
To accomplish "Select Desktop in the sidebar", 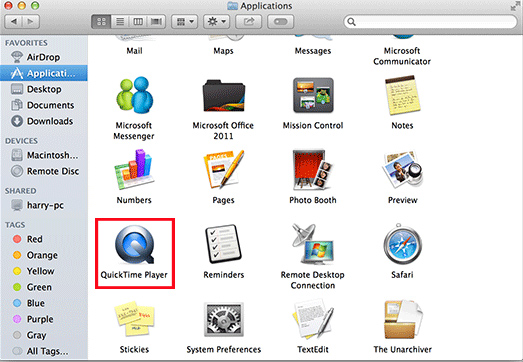I will point(44,89).
